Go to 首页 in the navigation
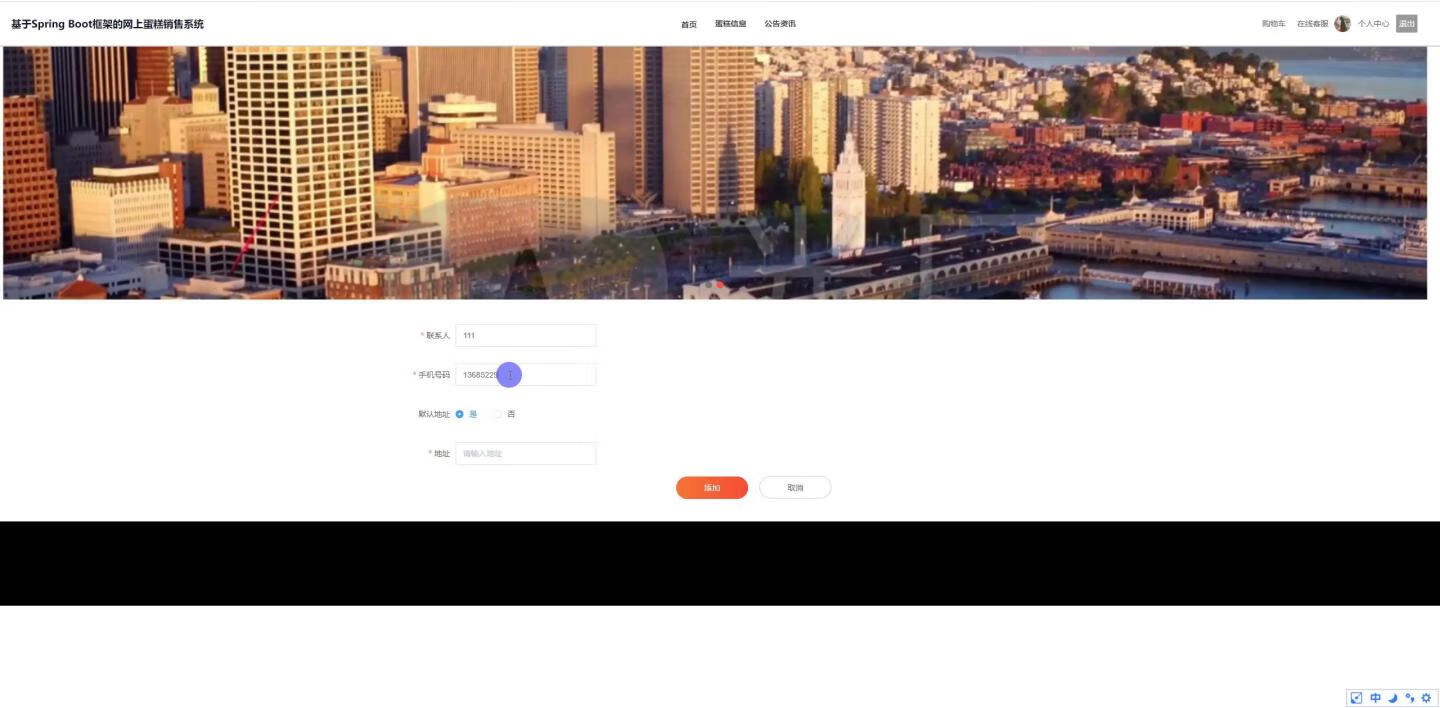Viewport: 1440px width, 708px height. (689, 24)
